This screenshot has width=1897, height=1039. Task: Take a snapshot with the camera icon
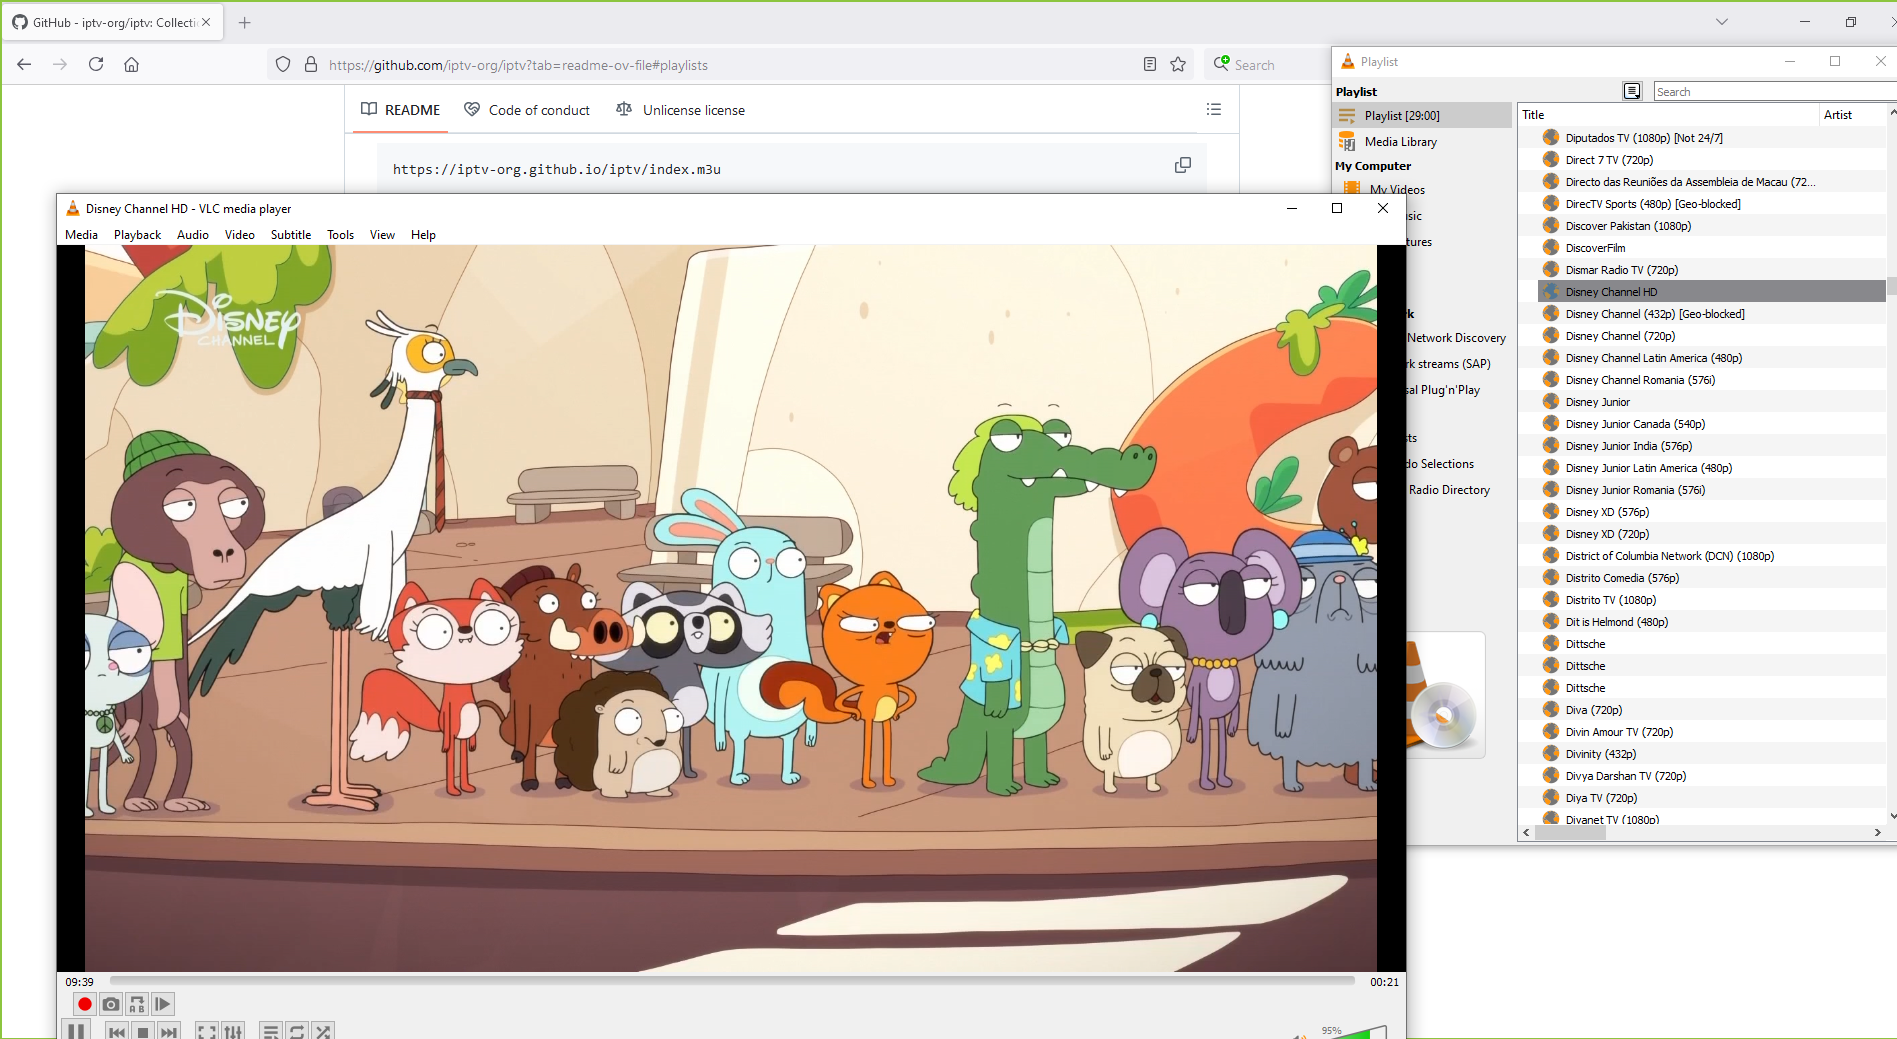[x=111, y=1004]
